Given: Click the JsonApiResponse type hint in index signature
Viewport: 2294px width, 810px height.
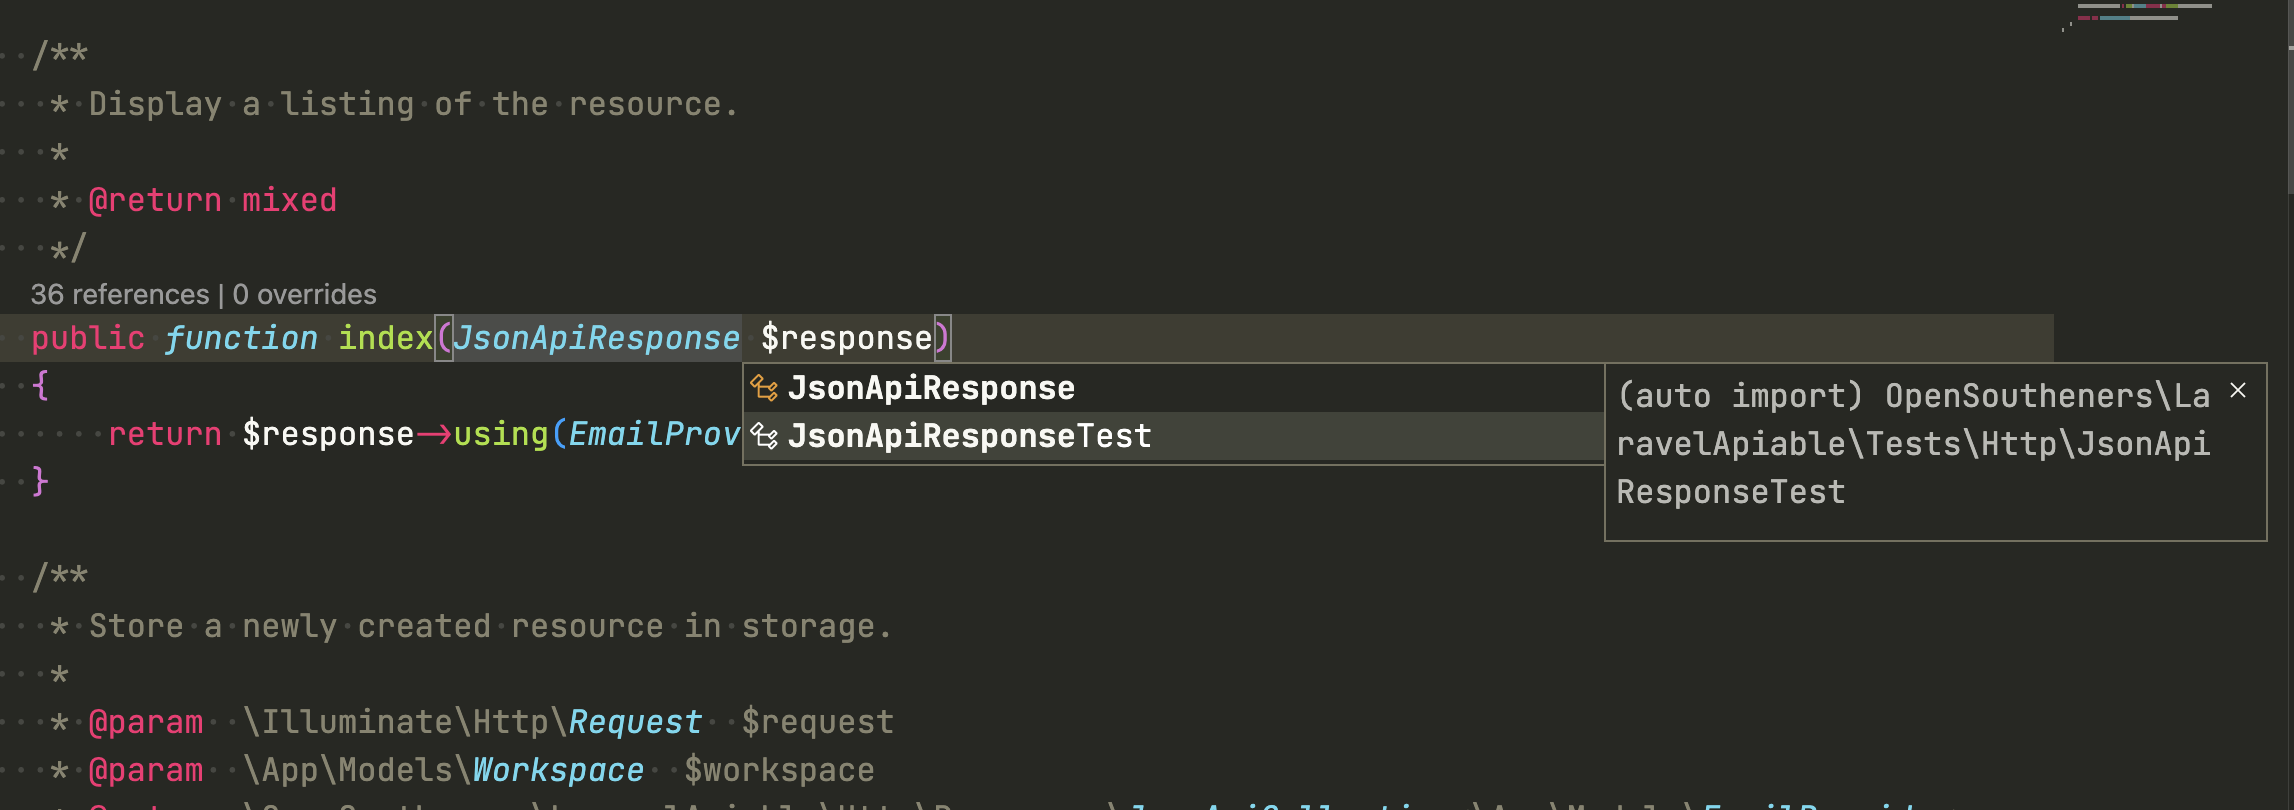Looking at the screenshot, I should tap(596, 338).
